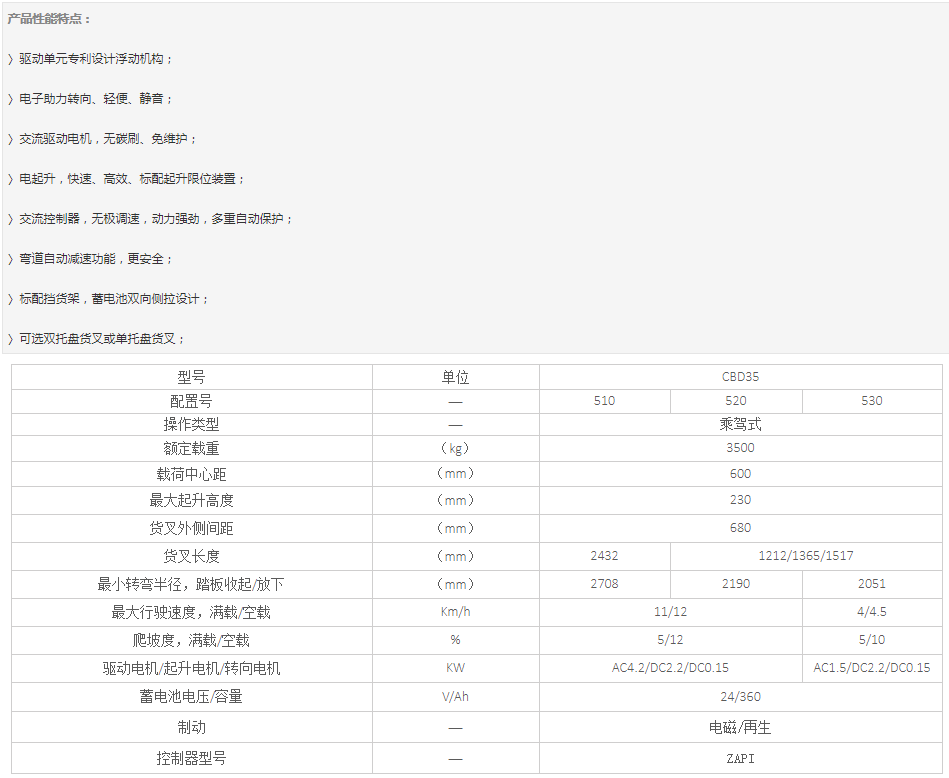Click configuration number 530
The image size is (949, 778).
(x=871, y=400)
